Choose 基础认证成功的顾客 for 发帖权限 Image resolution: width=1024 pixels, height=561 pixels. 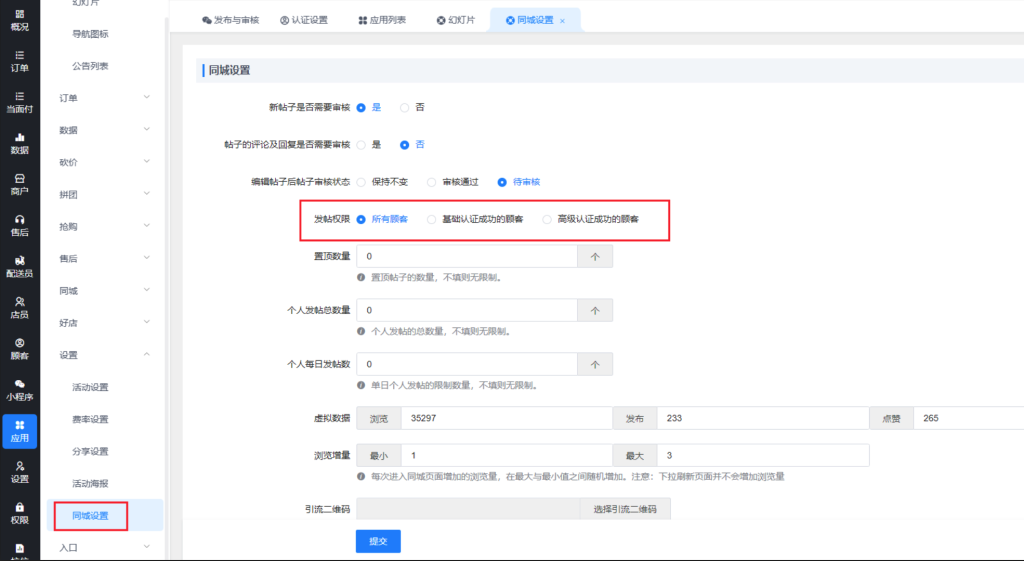tap(432, 219)
